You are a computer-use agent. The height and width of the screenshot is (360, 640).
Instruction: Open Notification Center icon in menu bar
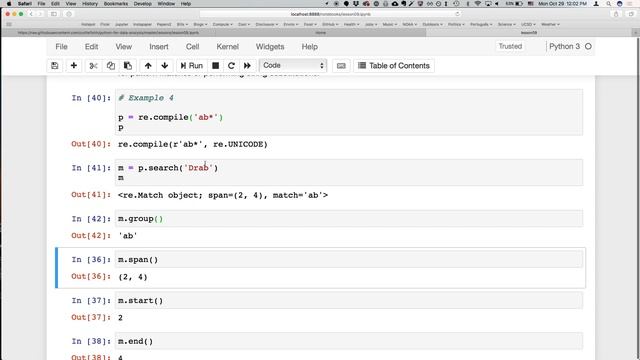click(629, 3)
